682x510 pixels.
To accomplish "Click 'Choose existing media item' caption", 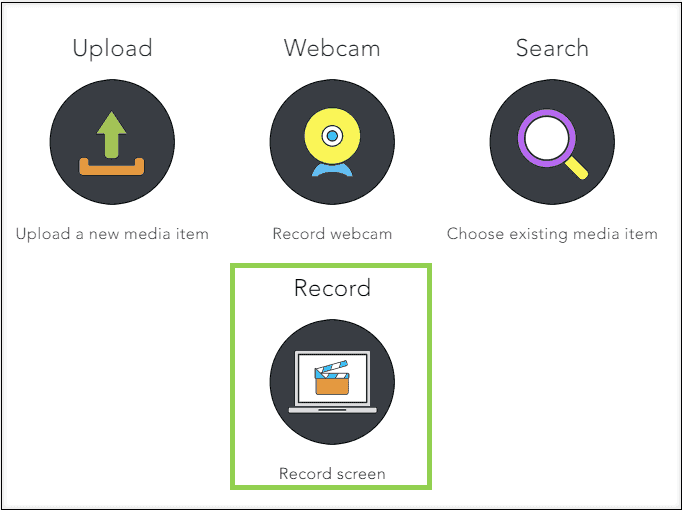I will 552,234.
